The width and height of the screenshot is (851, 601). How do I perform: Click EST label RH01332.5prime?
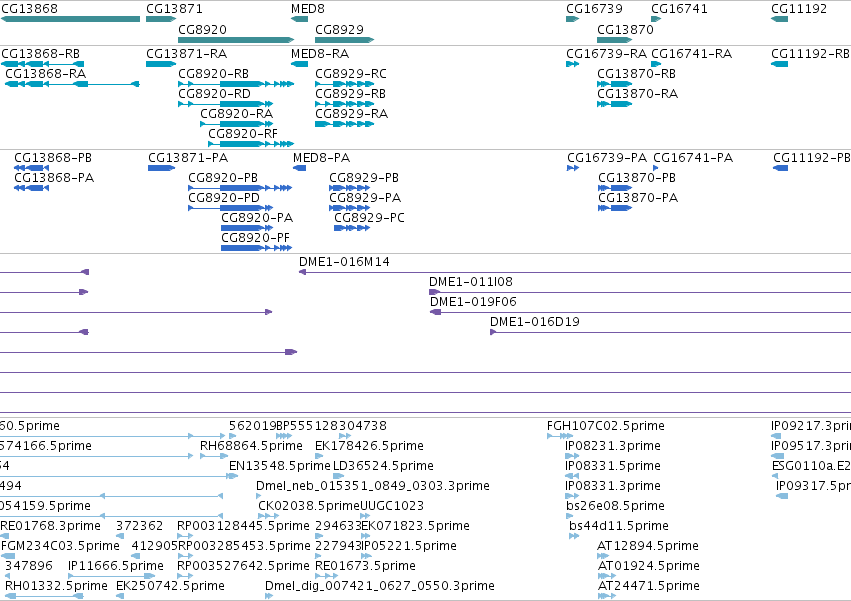pyautogui.click(x=56, y=586)
